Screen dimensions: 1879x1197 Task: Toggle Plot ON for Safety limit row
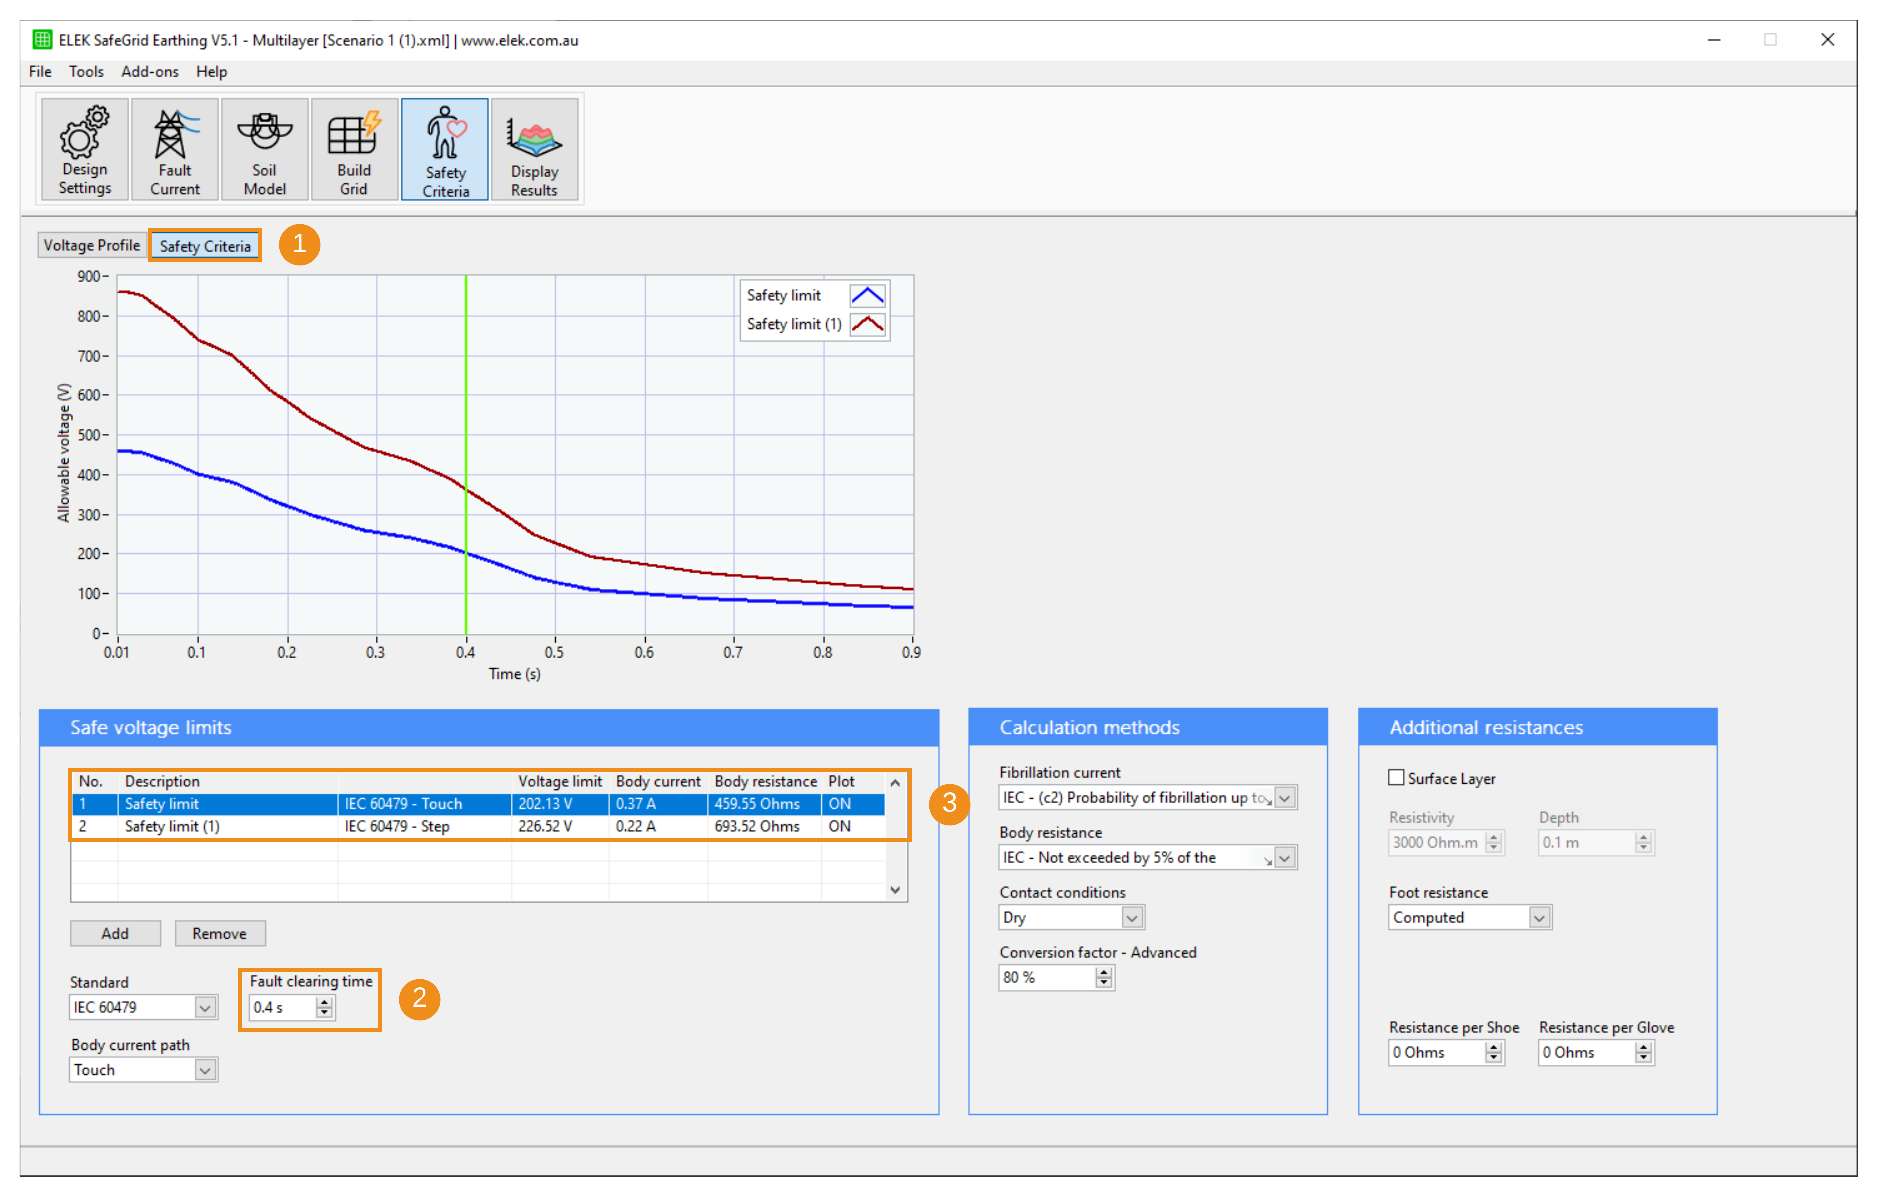[x=839, y=803]
